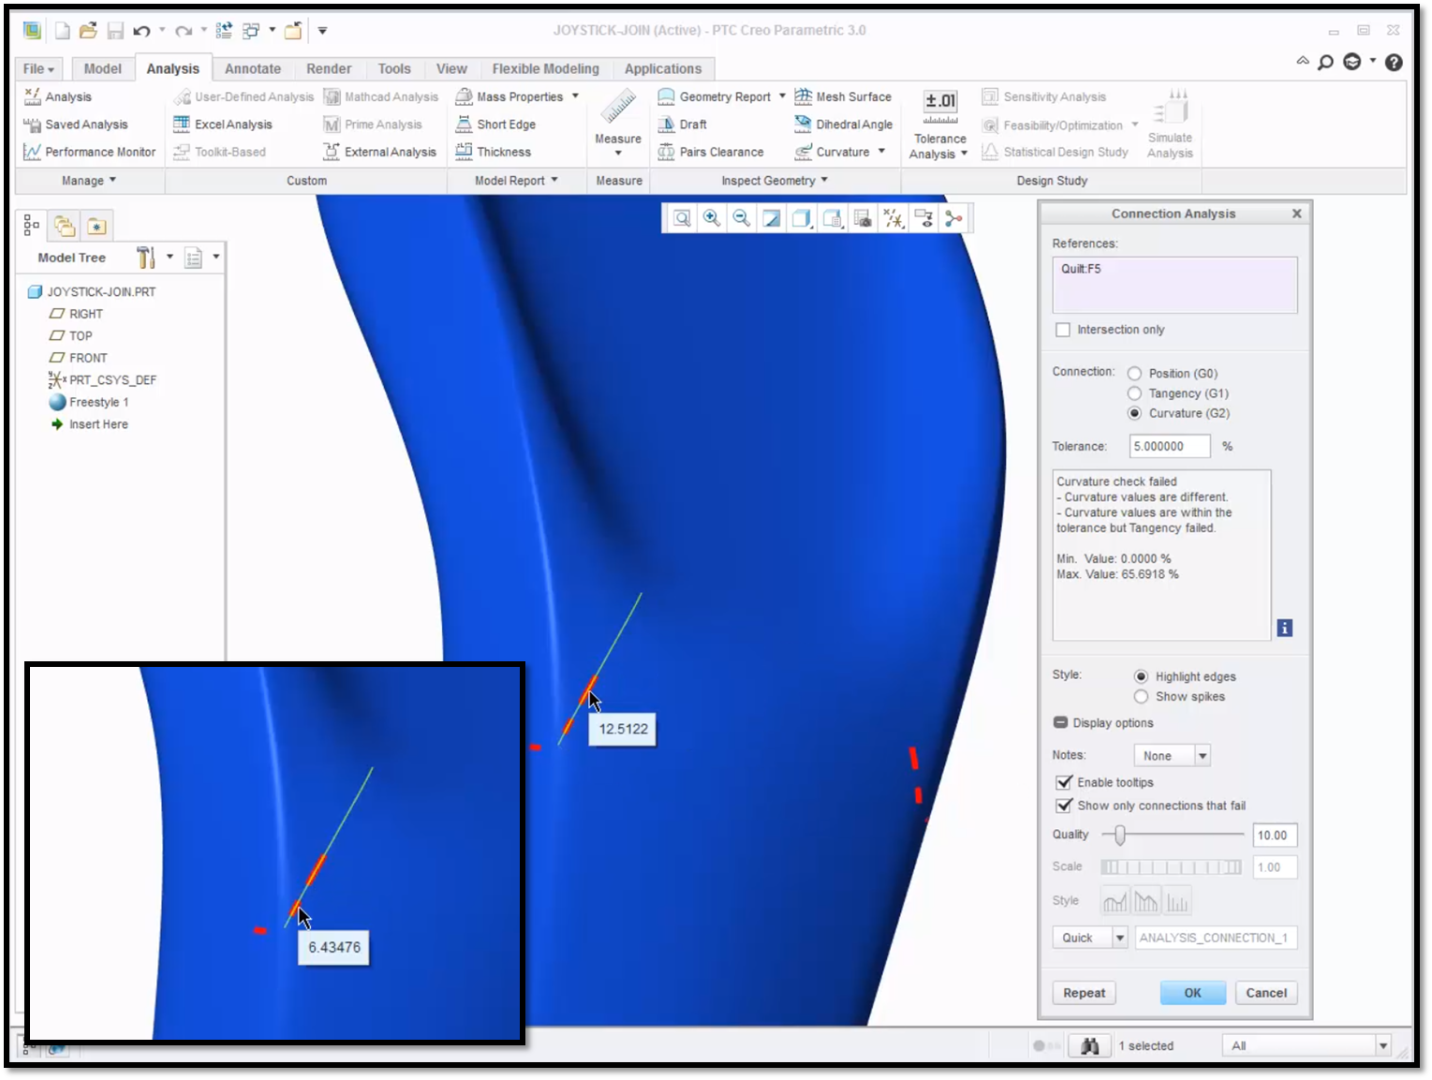Select the Position (G0) connection option
Screen dimensions: 1432x1080
click(x=1135, y=374)
